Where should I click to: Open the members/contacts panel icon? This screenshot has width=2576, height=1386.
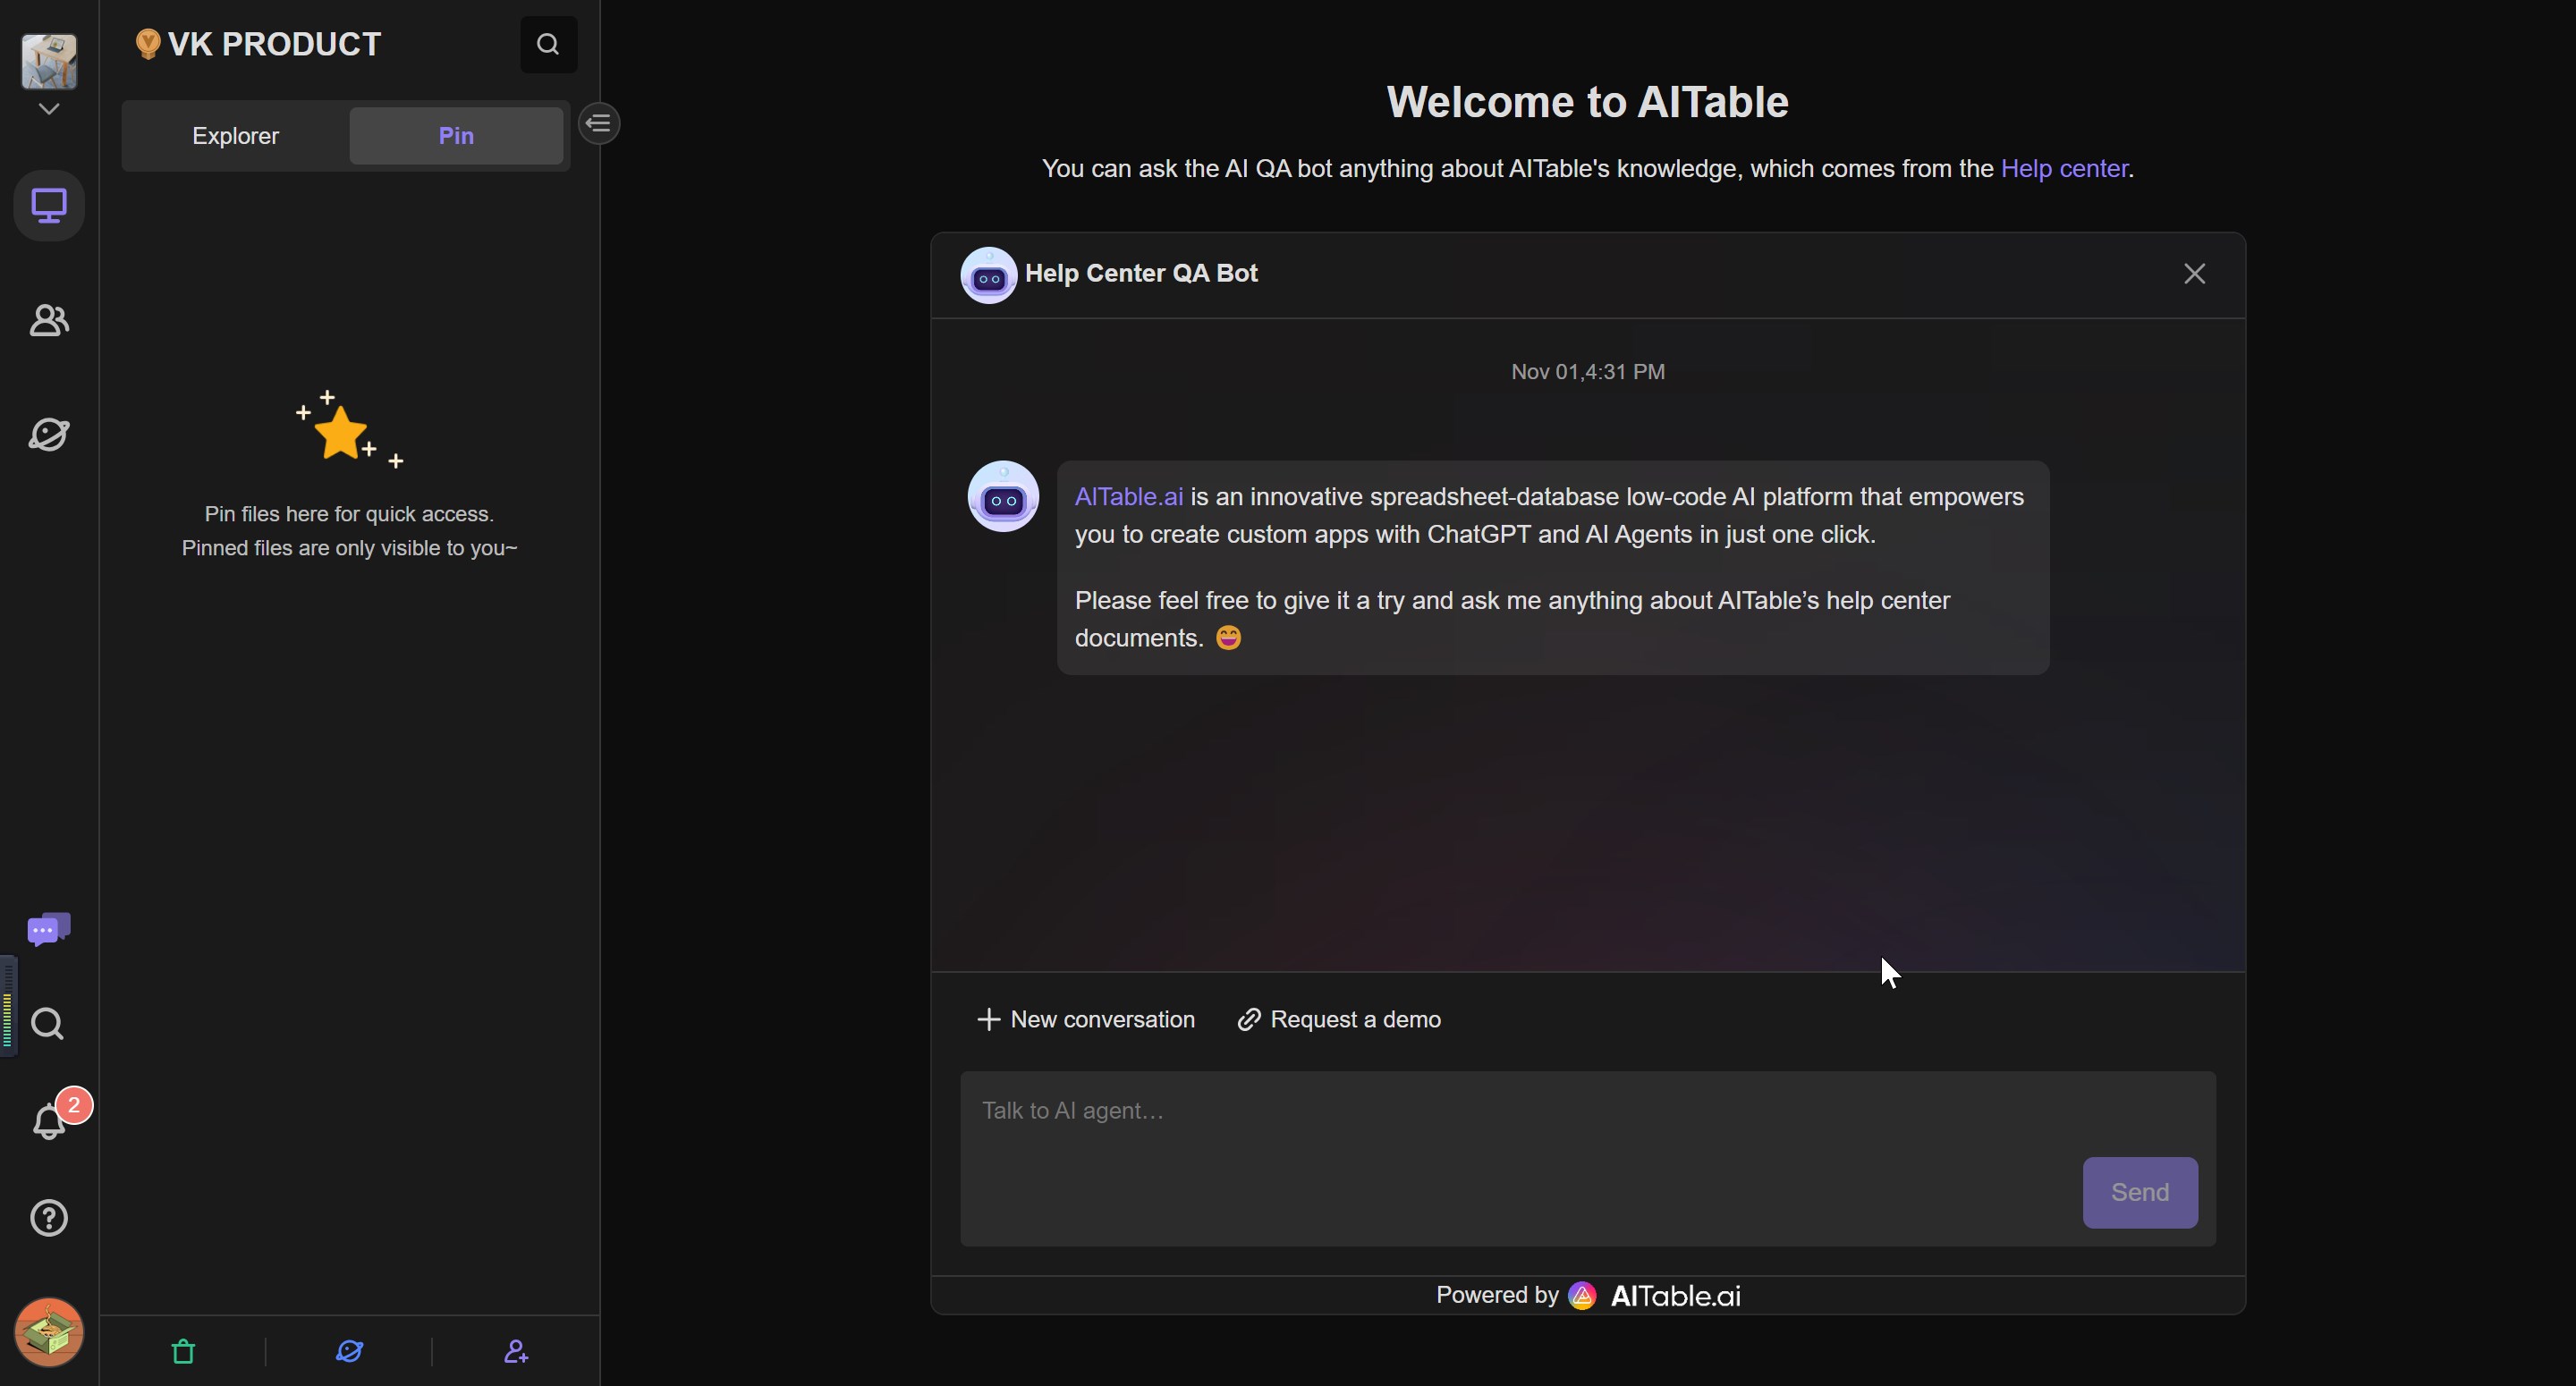(47, 321)
